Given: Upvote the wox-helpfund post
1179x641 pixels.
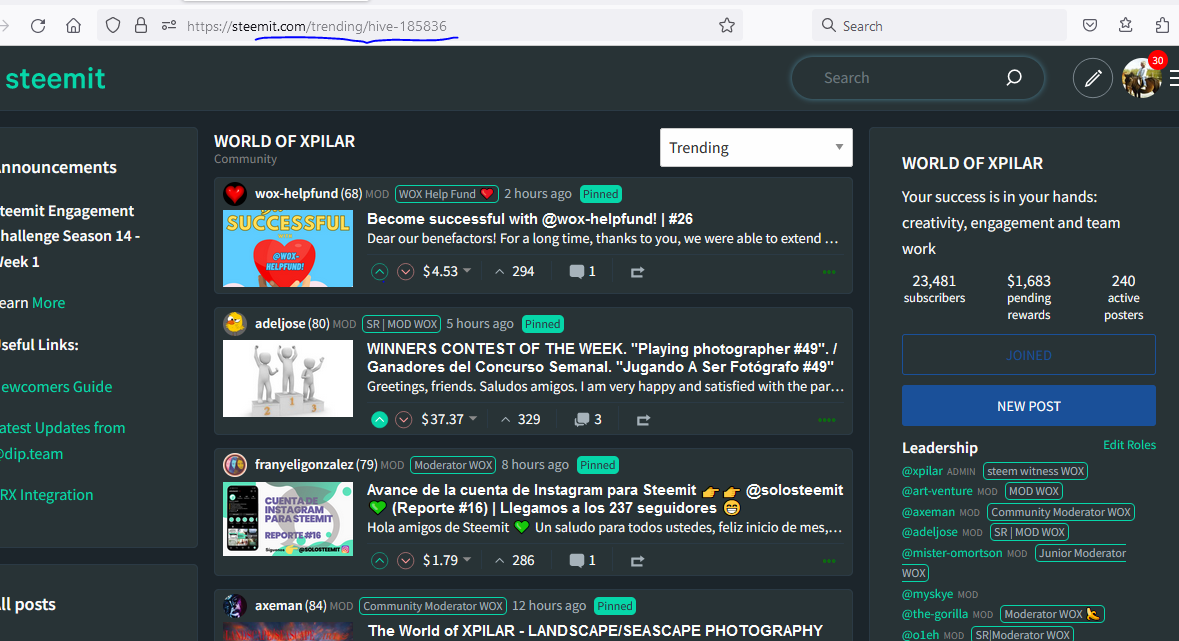Looking at the screenshot, I should [x=380, y=272].
